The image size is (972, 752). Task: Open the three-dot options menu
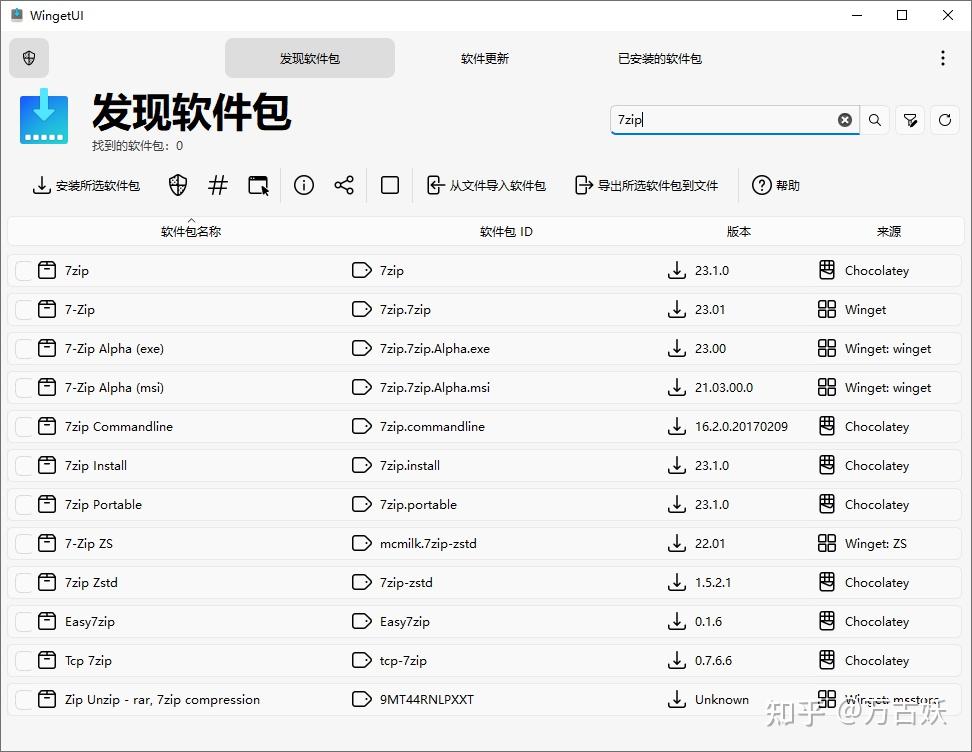942,58
